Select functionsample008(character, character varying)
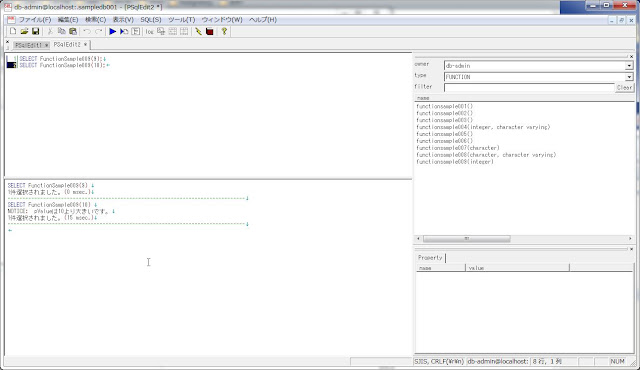The height and width of the screenshot is (370, 640). click(486, 155)
